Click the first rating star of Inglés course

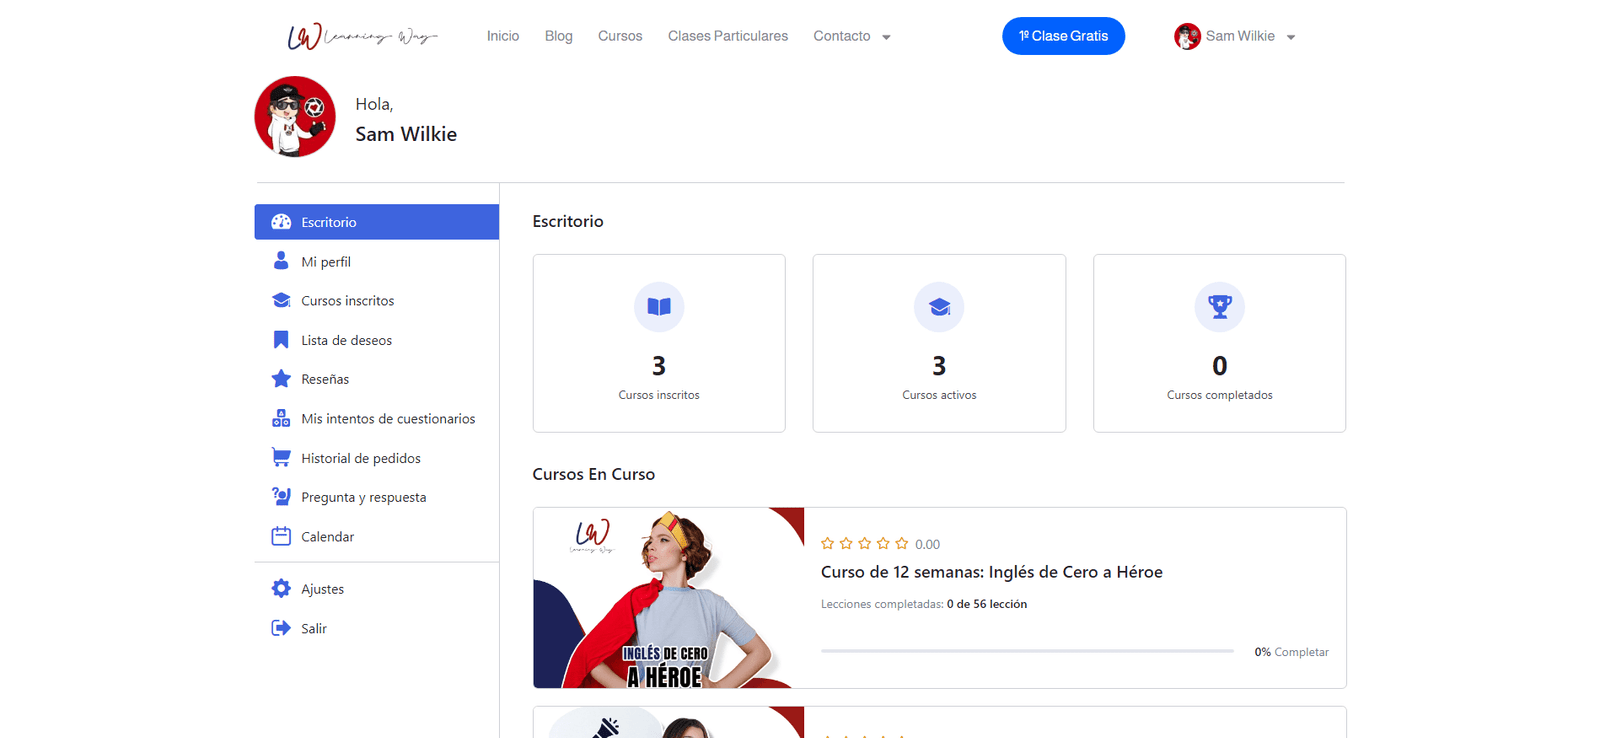(827, 544)
